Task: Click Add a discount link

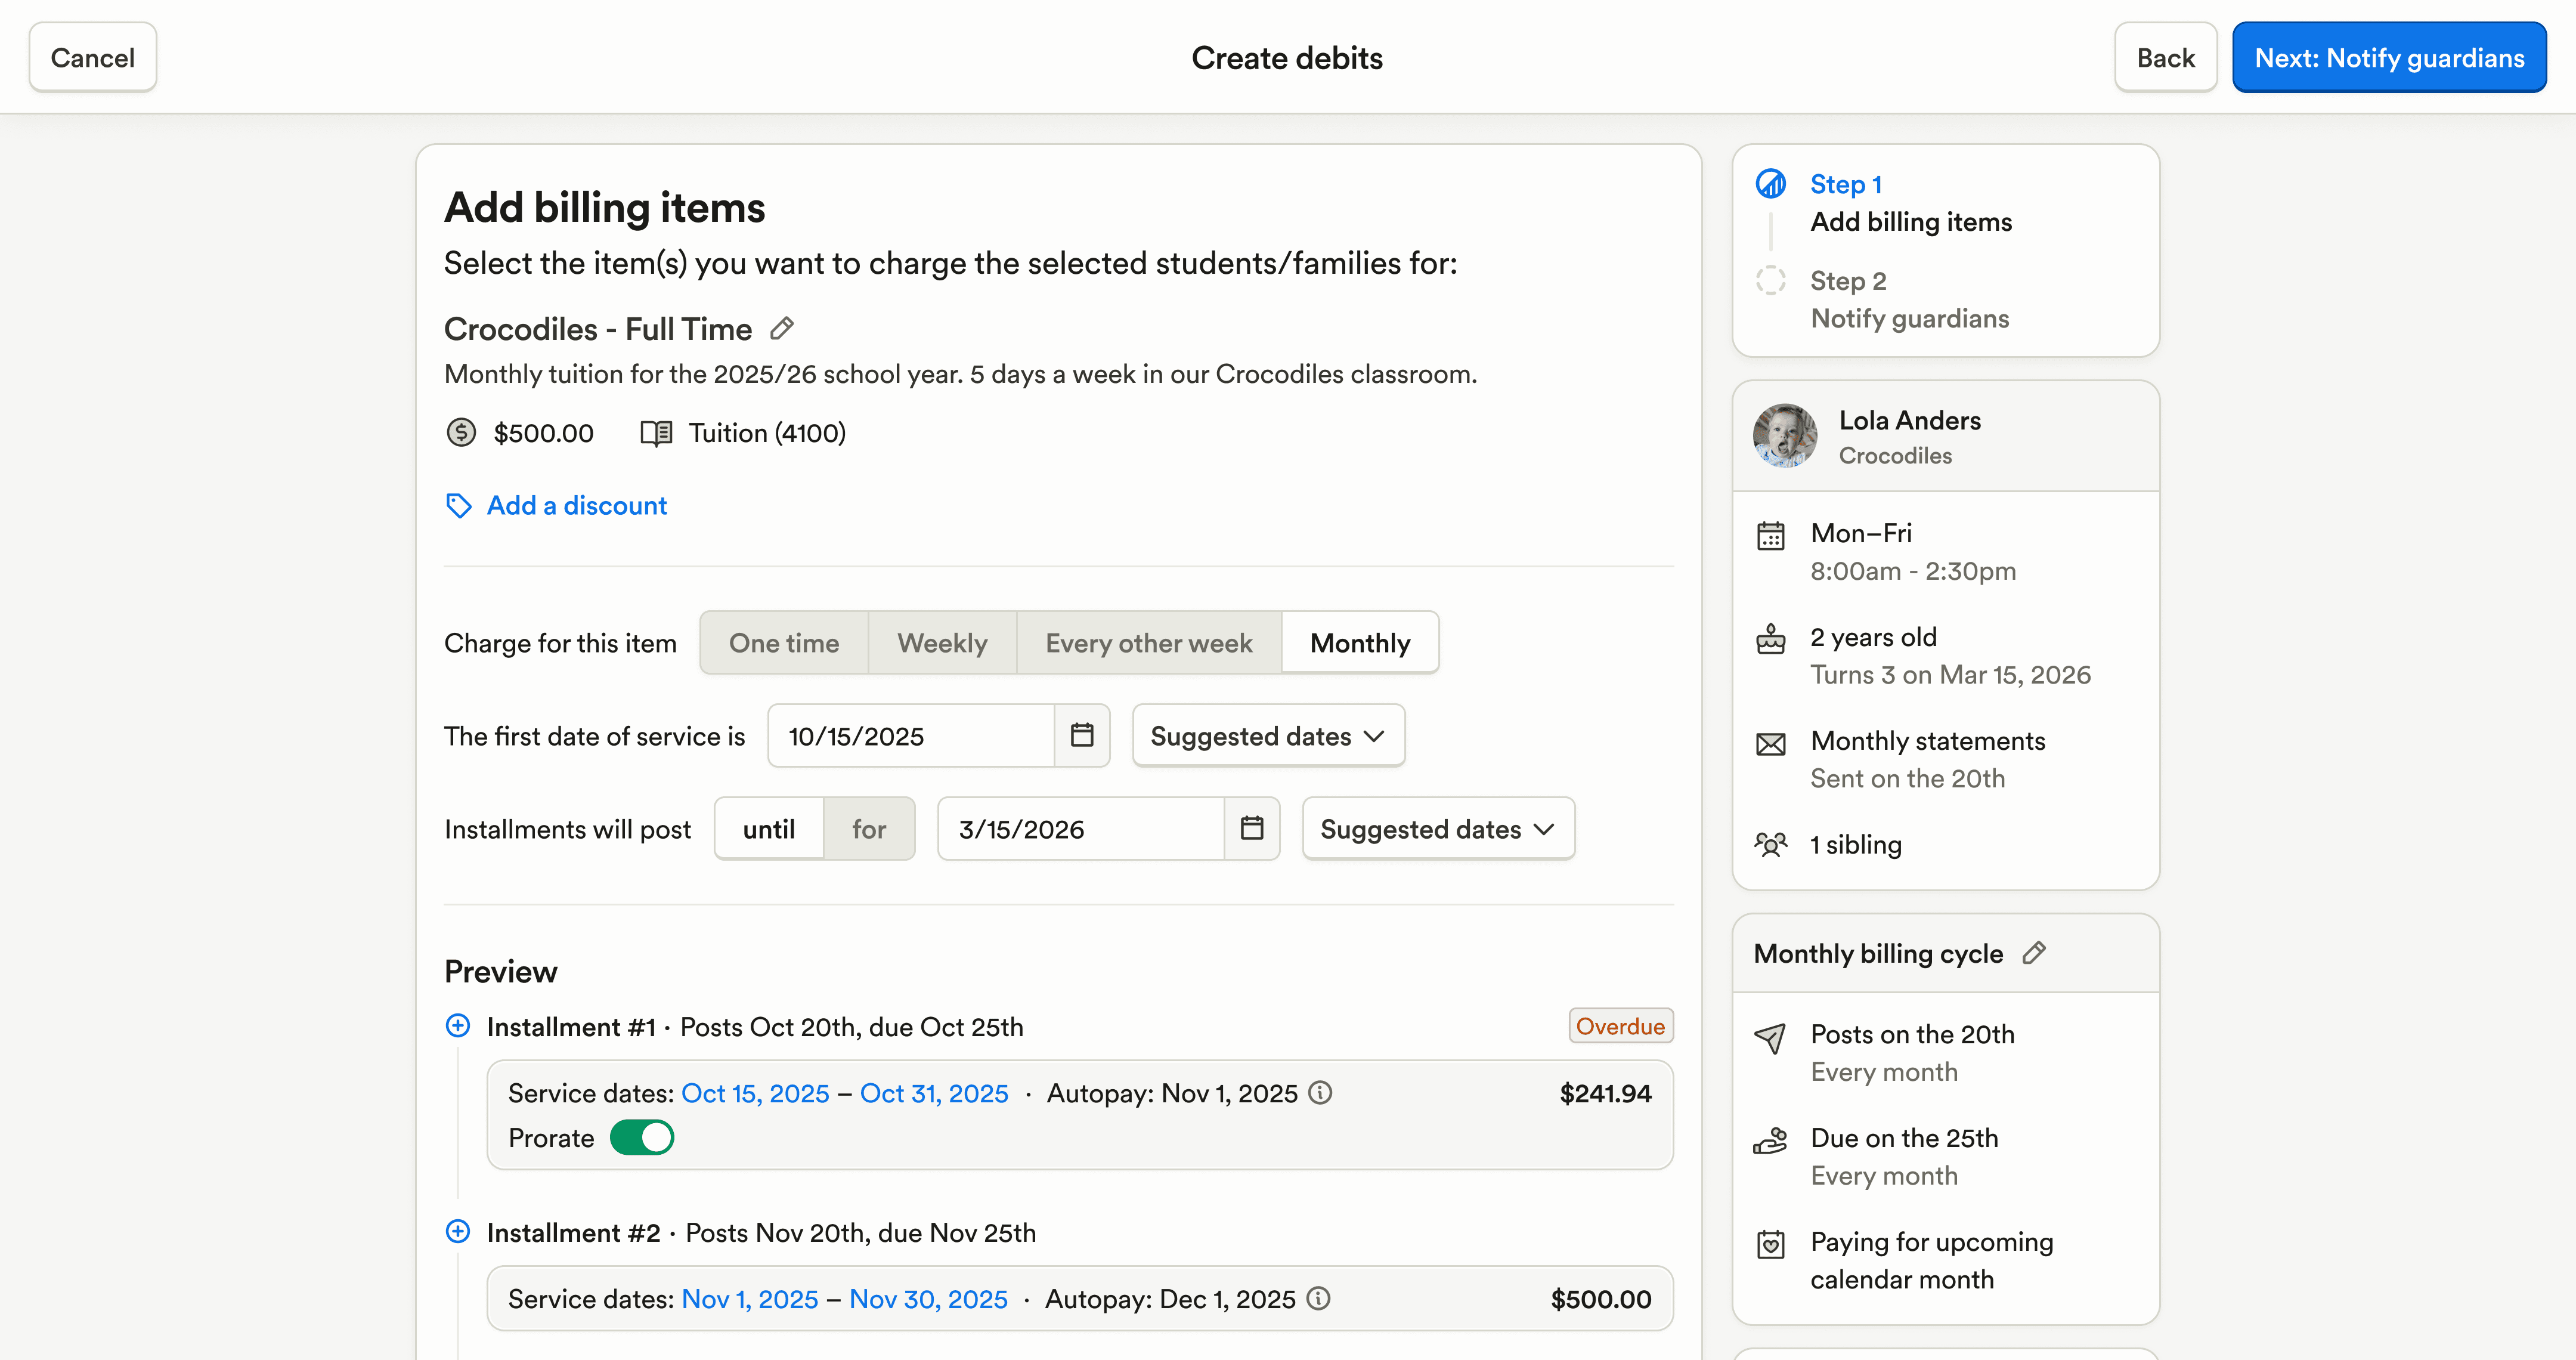Action: click(576, 506)
